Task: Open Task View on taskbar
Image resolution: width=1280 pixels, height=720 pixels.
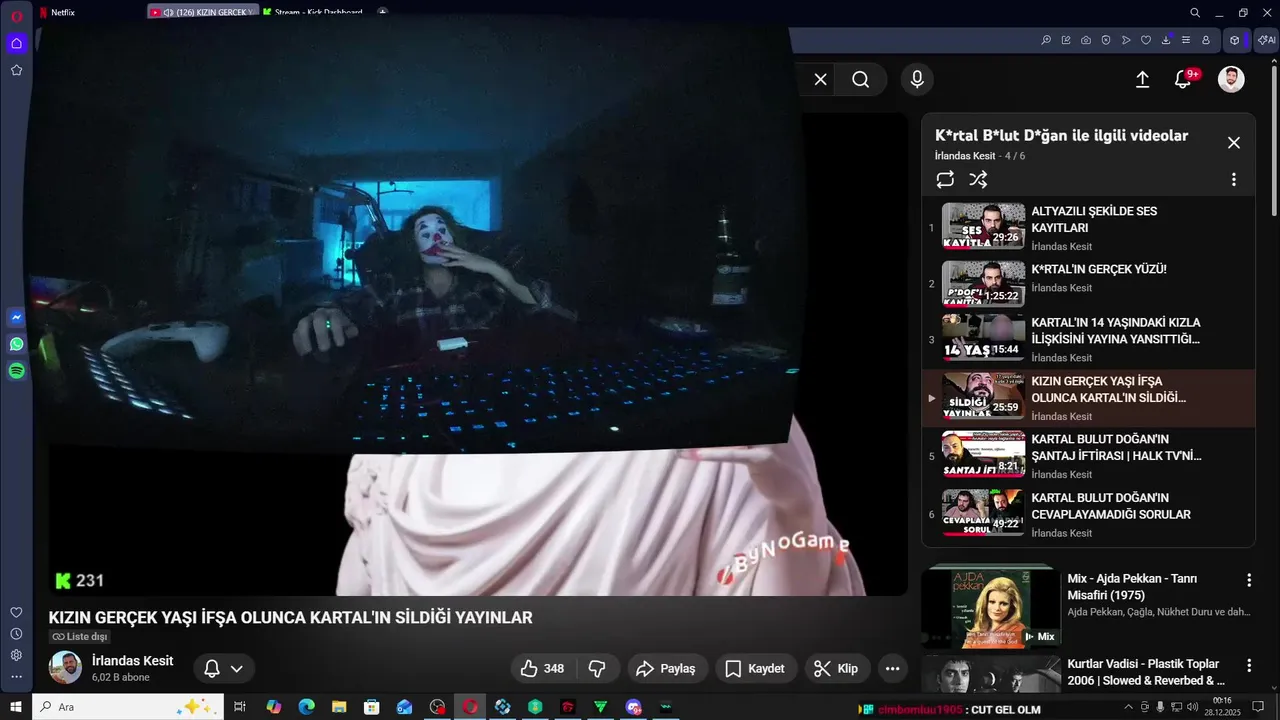Action: coord(240,707)
